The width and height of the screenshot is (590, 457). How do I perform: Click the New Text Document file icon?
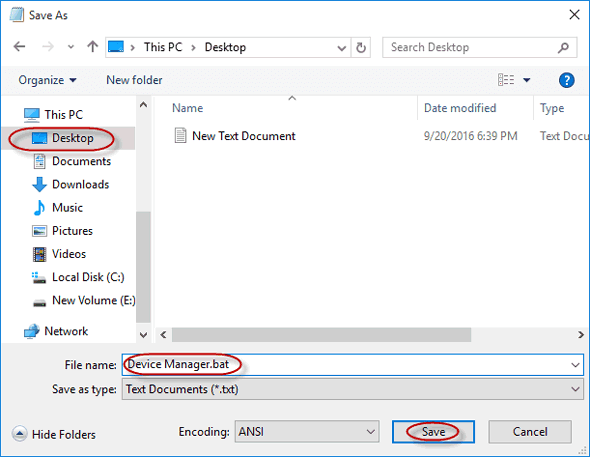pos(180,135)
